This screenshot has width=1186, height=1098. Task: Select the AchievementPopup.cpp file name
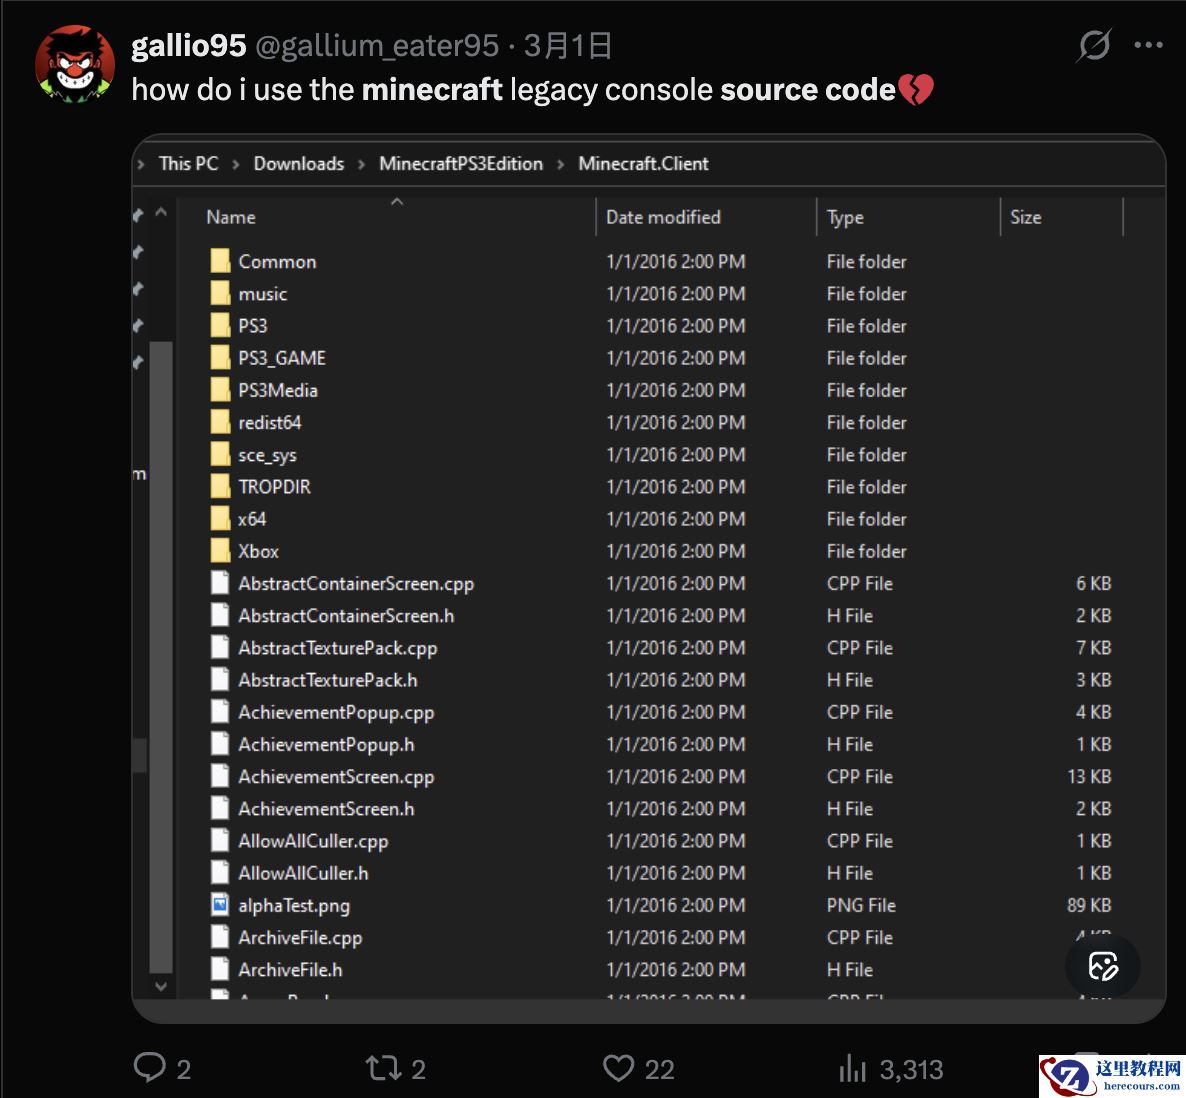336,712
